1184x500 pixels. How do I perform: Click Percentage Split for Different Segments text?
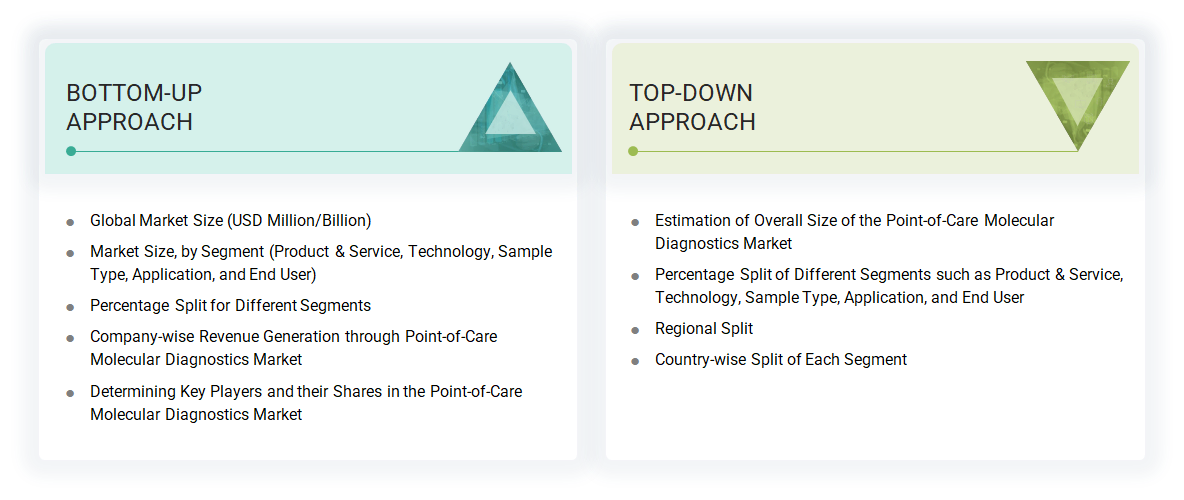click(x=230, y=305)
